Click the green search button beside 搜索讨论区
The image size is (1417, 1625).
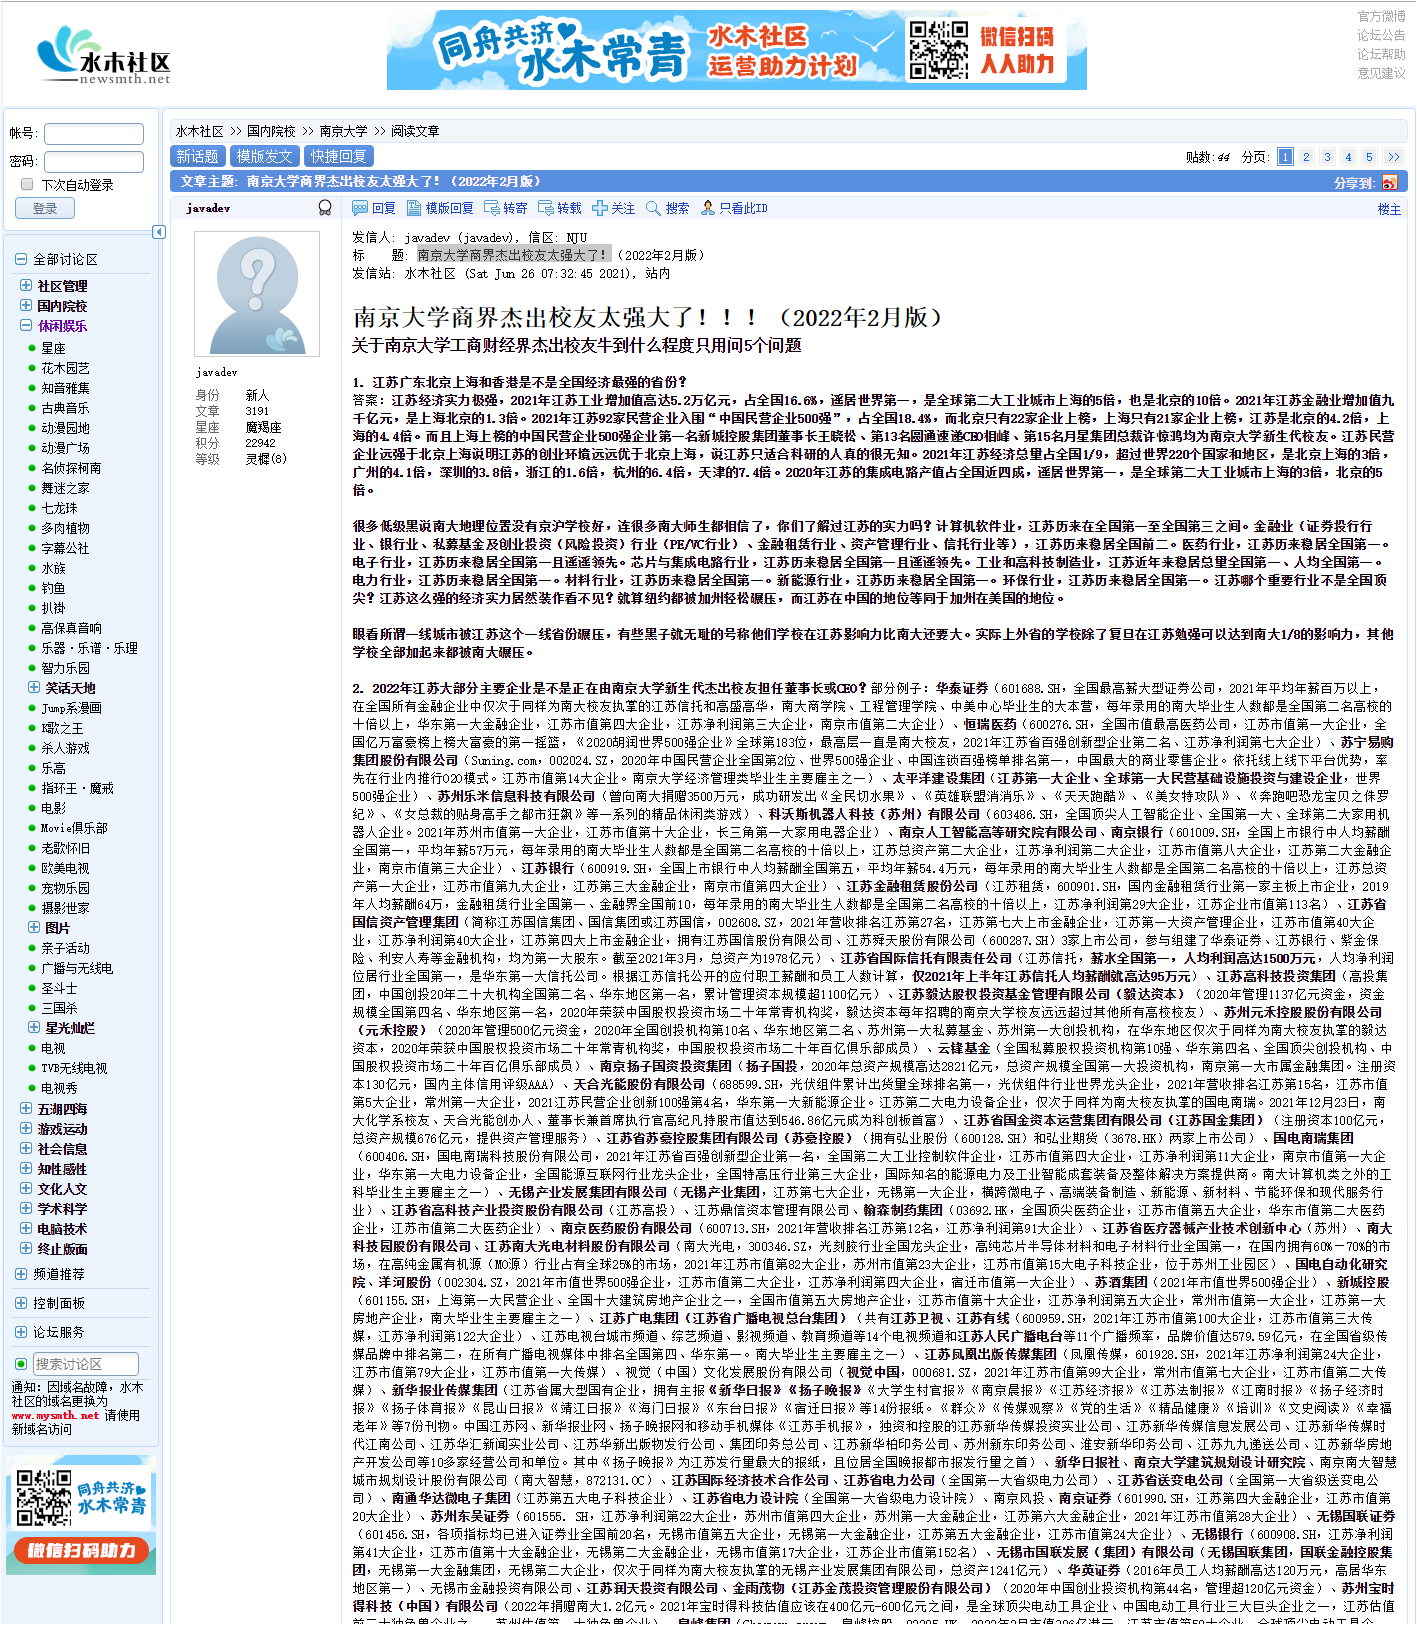[x=21, y=1364]
